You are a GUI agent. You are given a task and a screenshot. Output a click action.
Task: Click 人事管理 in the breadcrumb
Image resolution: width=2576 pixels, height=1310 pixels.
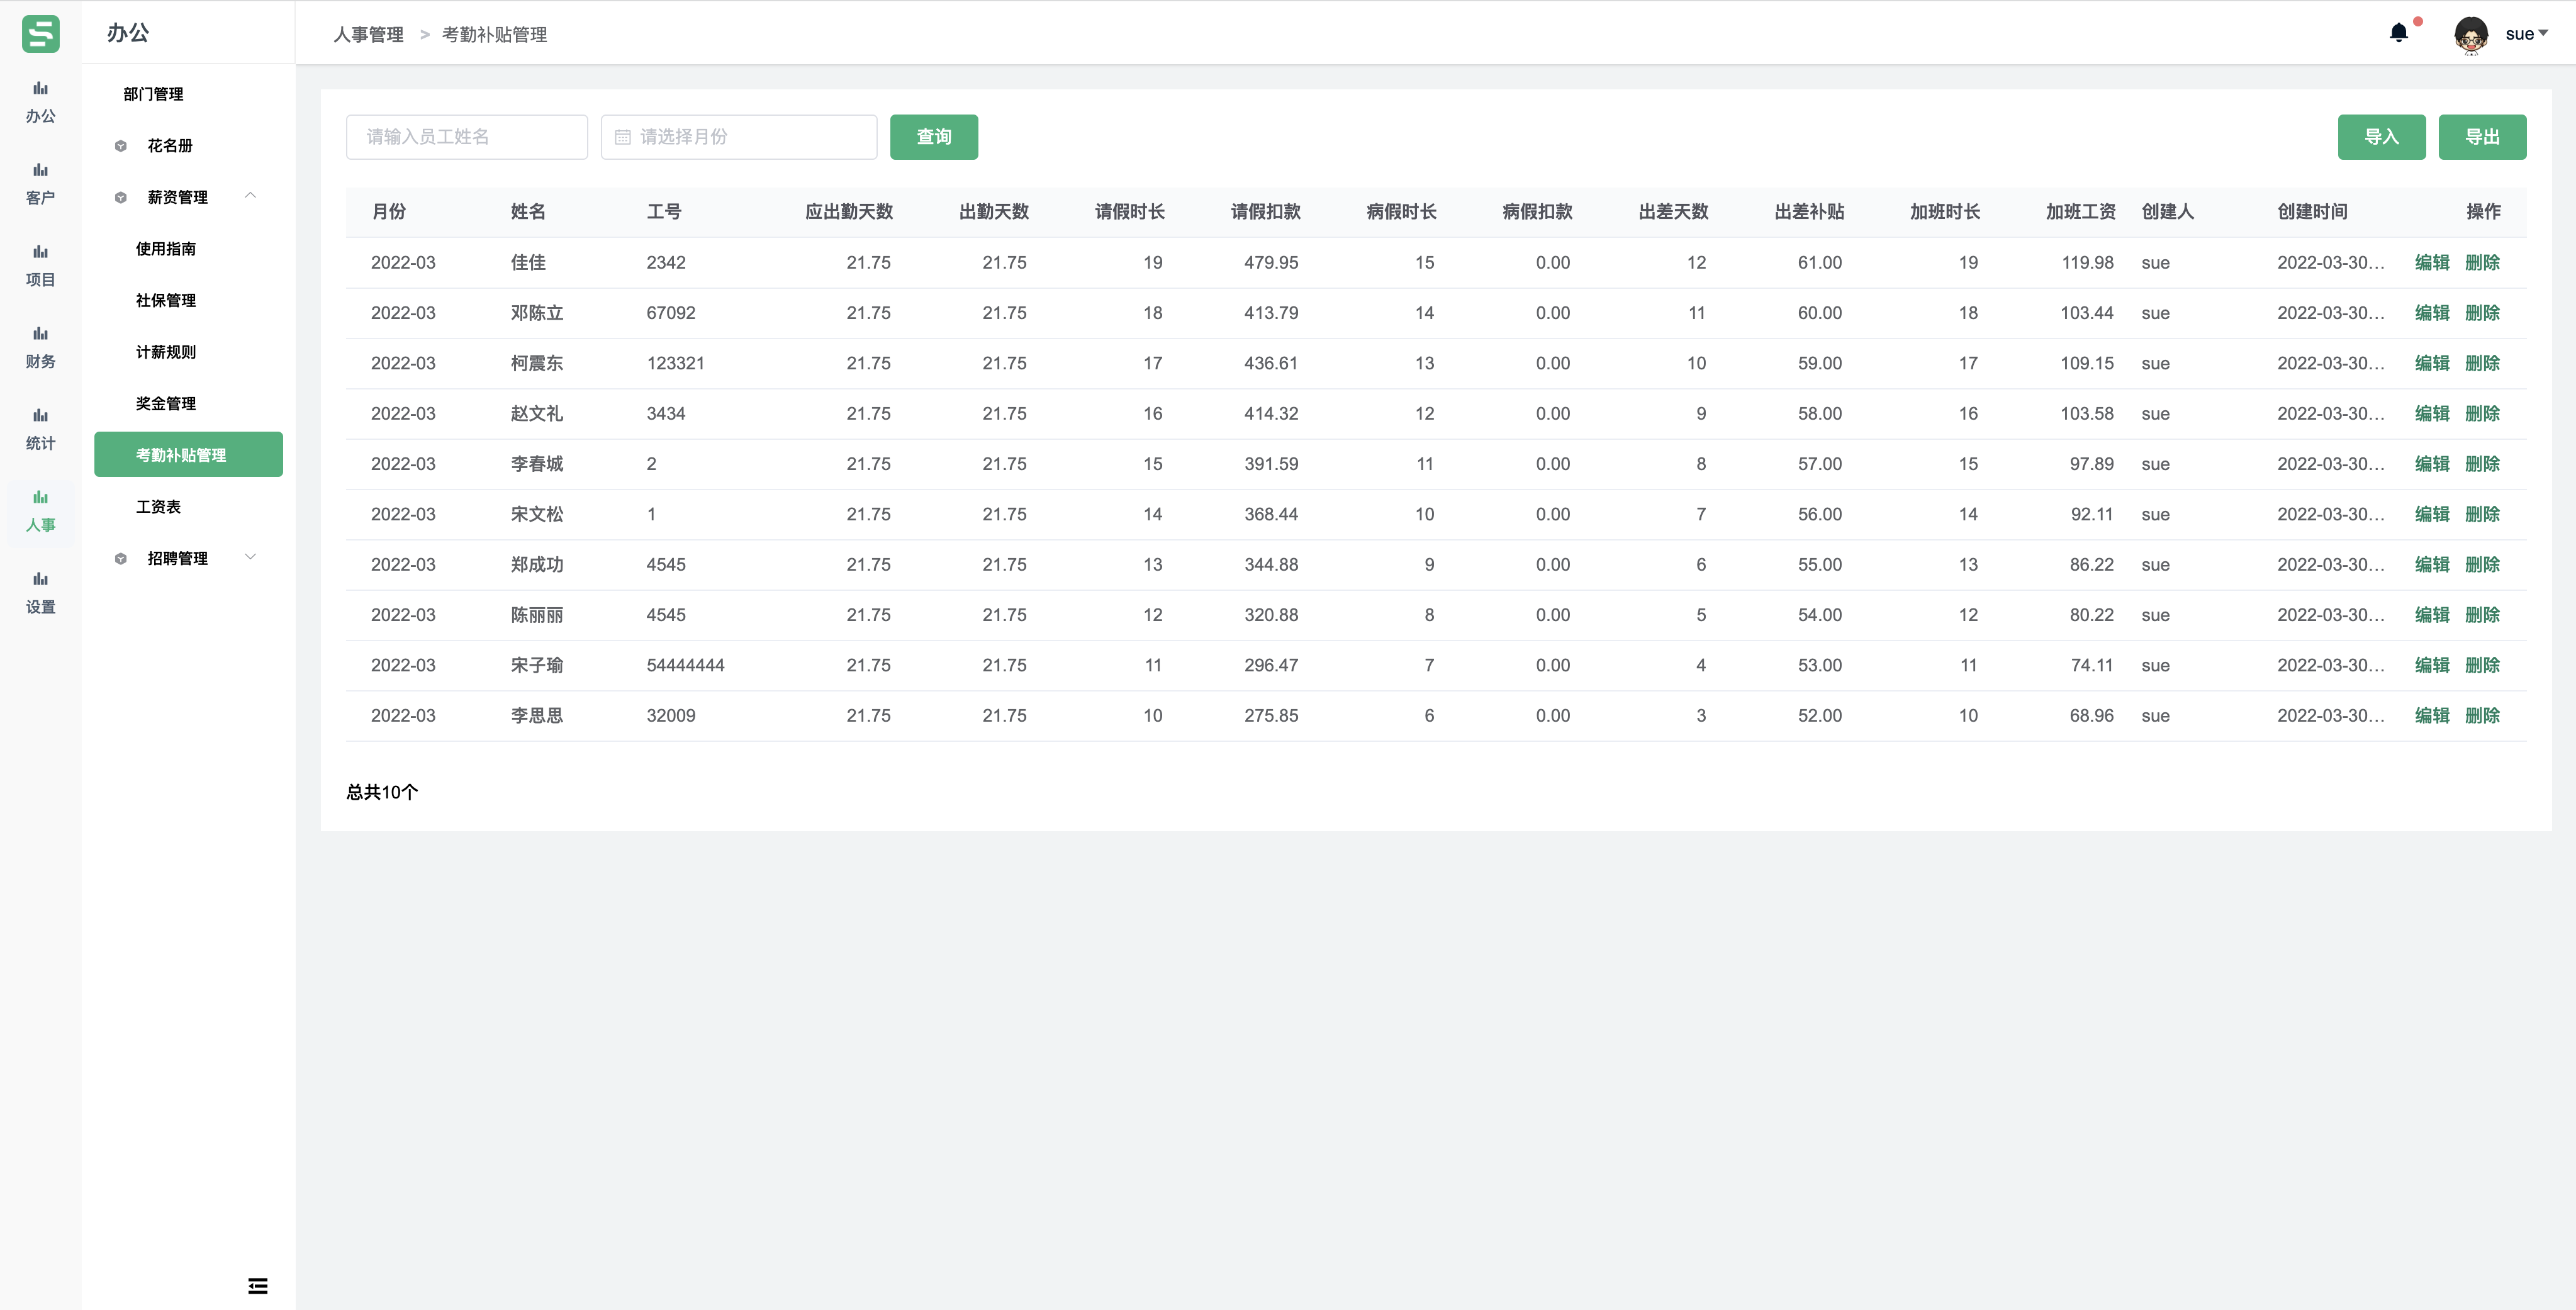tap(368, 35)
